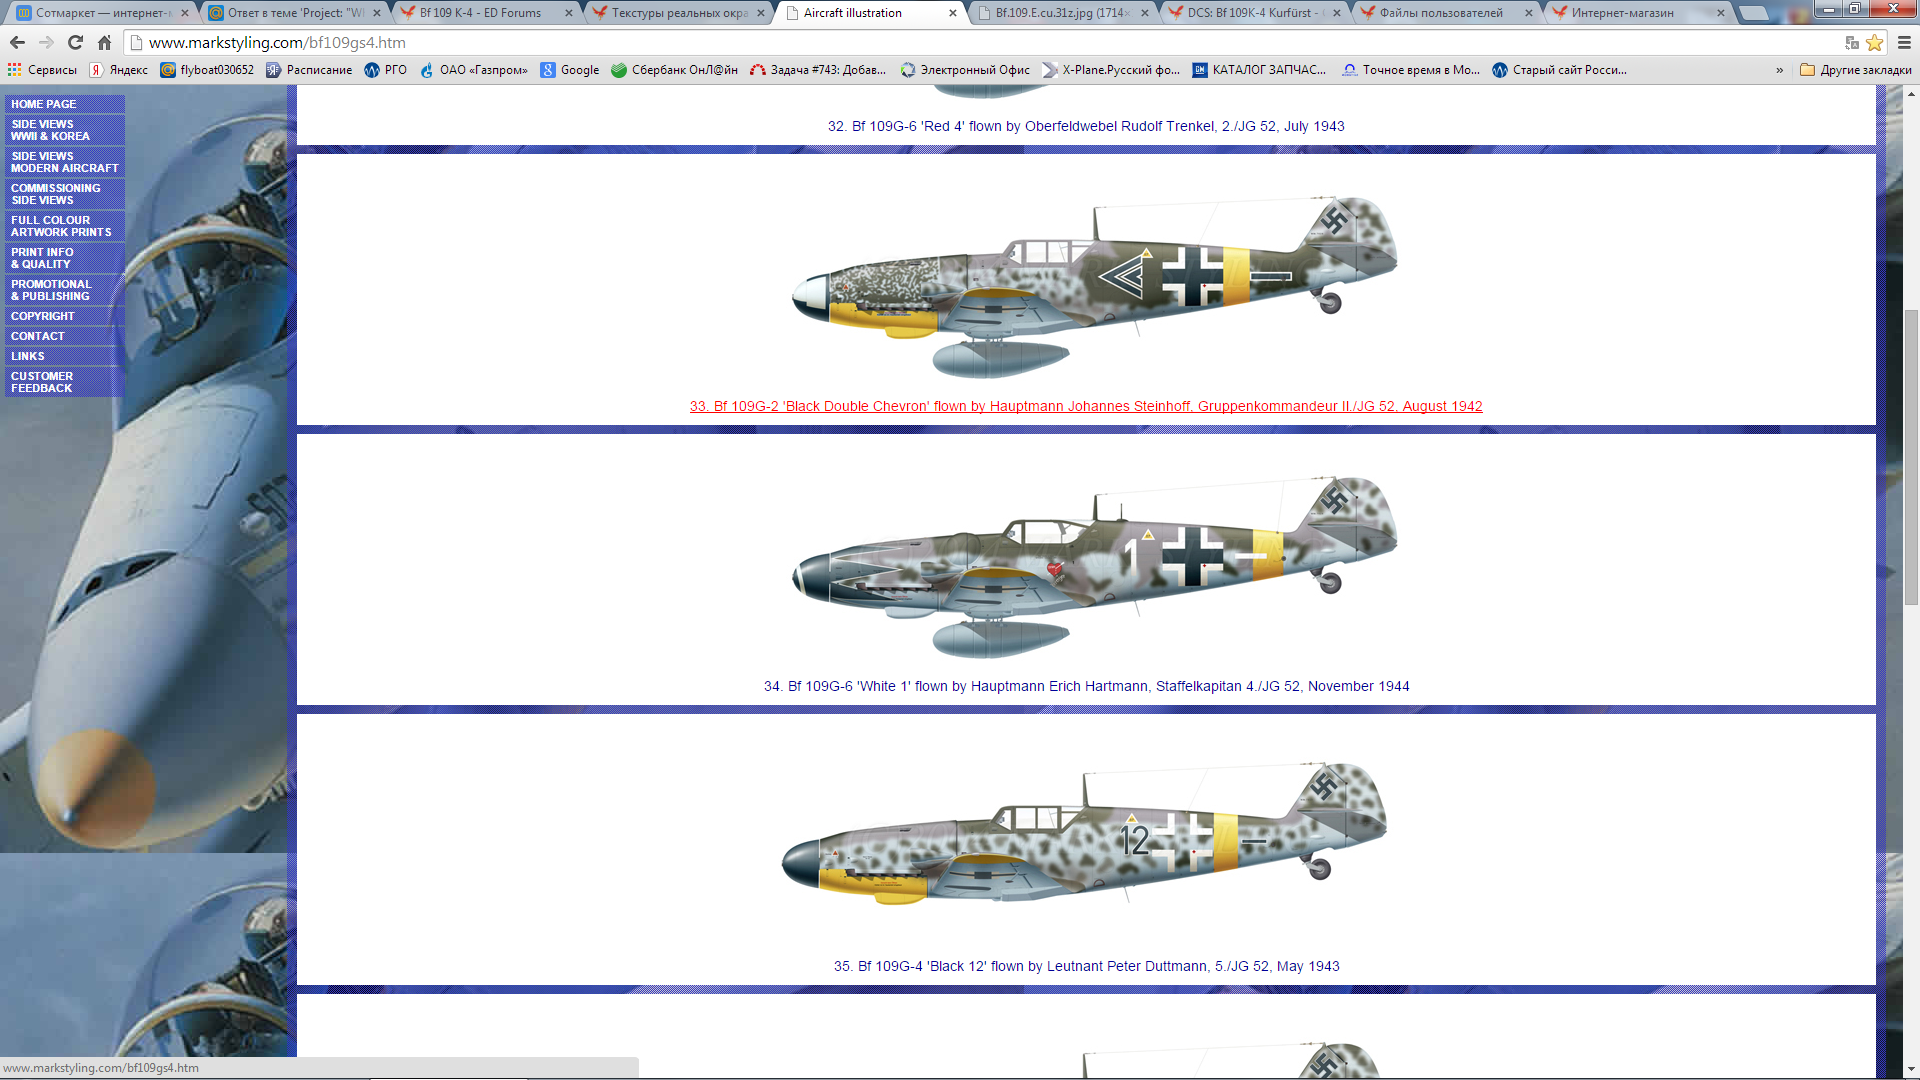Image resolution: width=1920 pixels, height=1080 pixels.
Task: Click the 33. Bf 109G-2 'Black Double Chevron' link
Action: (1086, 406)
